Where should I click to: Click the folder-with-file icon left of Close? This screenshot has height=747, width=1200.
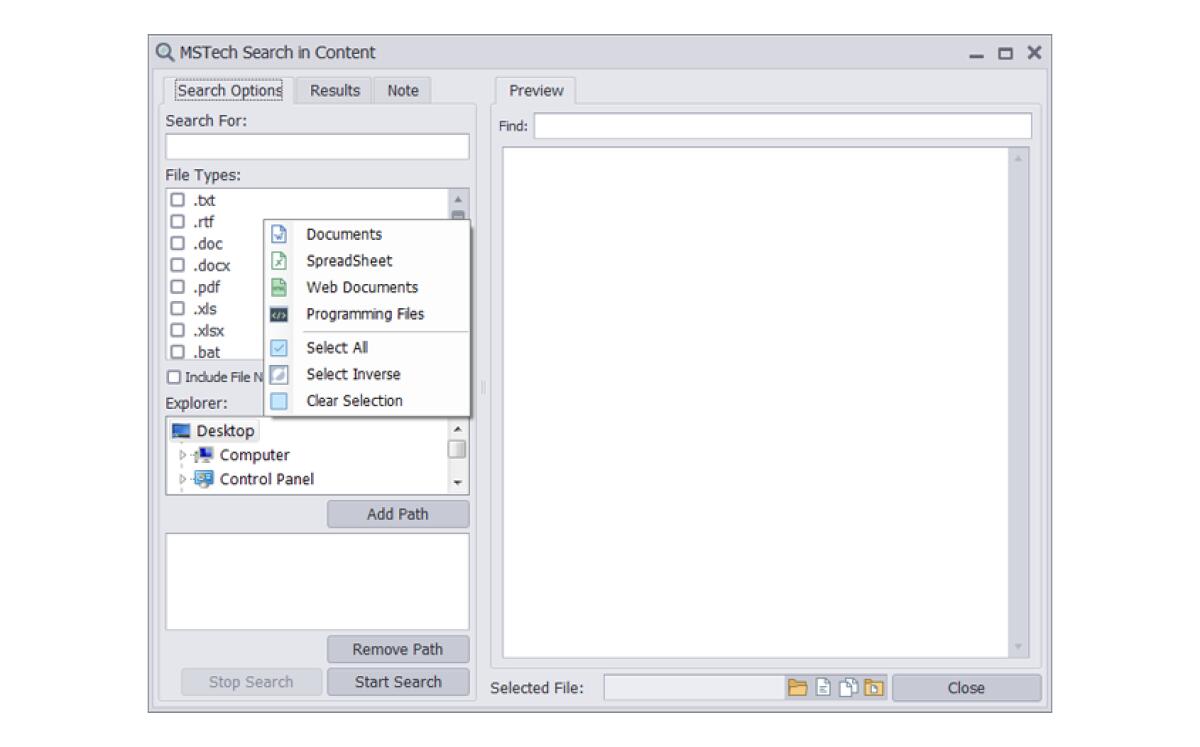874,688
